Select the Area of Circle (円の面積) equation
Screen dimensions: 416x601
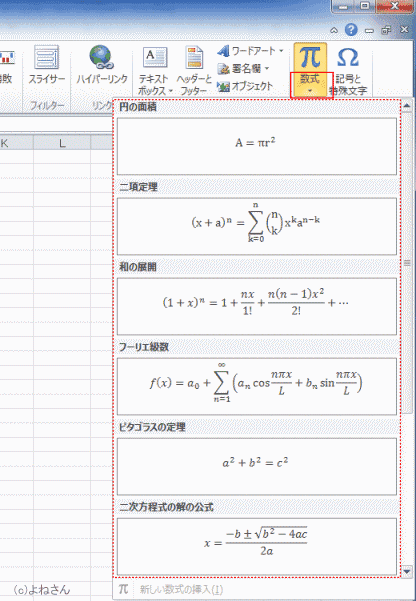pyautogui.click(x=257, y=146)
